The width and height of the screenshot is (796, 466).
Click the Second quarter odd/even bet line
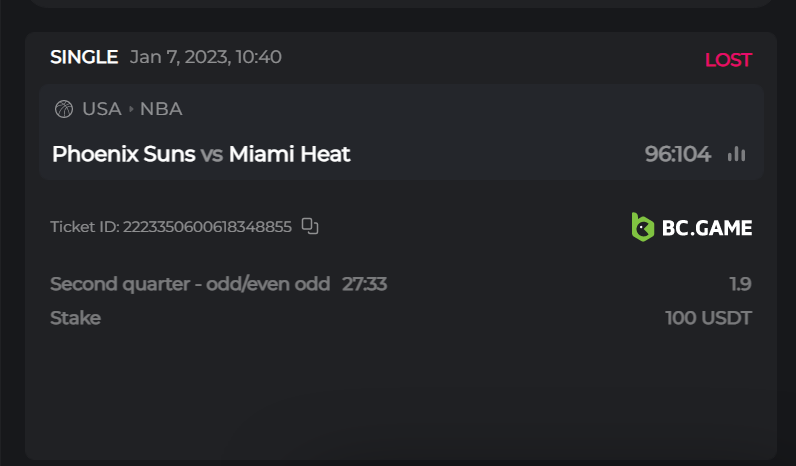(190, 284)
